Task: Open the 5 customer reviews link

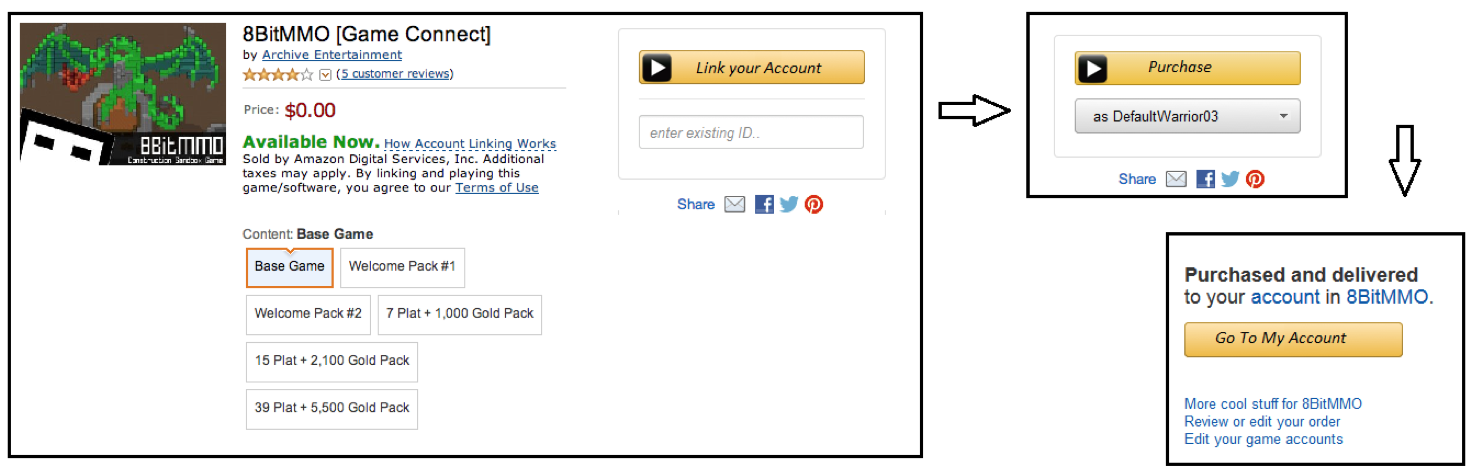Action: click(394, 74)
